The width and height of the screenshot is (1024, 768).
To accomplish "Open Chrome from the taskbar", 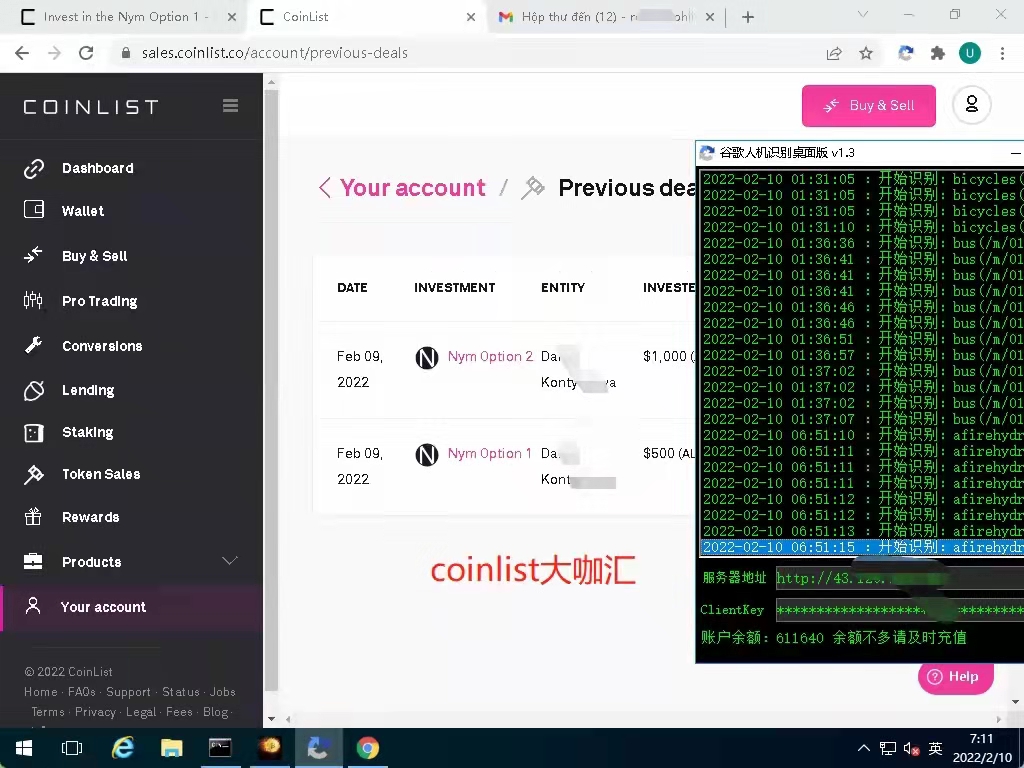I will coord(368,748).
